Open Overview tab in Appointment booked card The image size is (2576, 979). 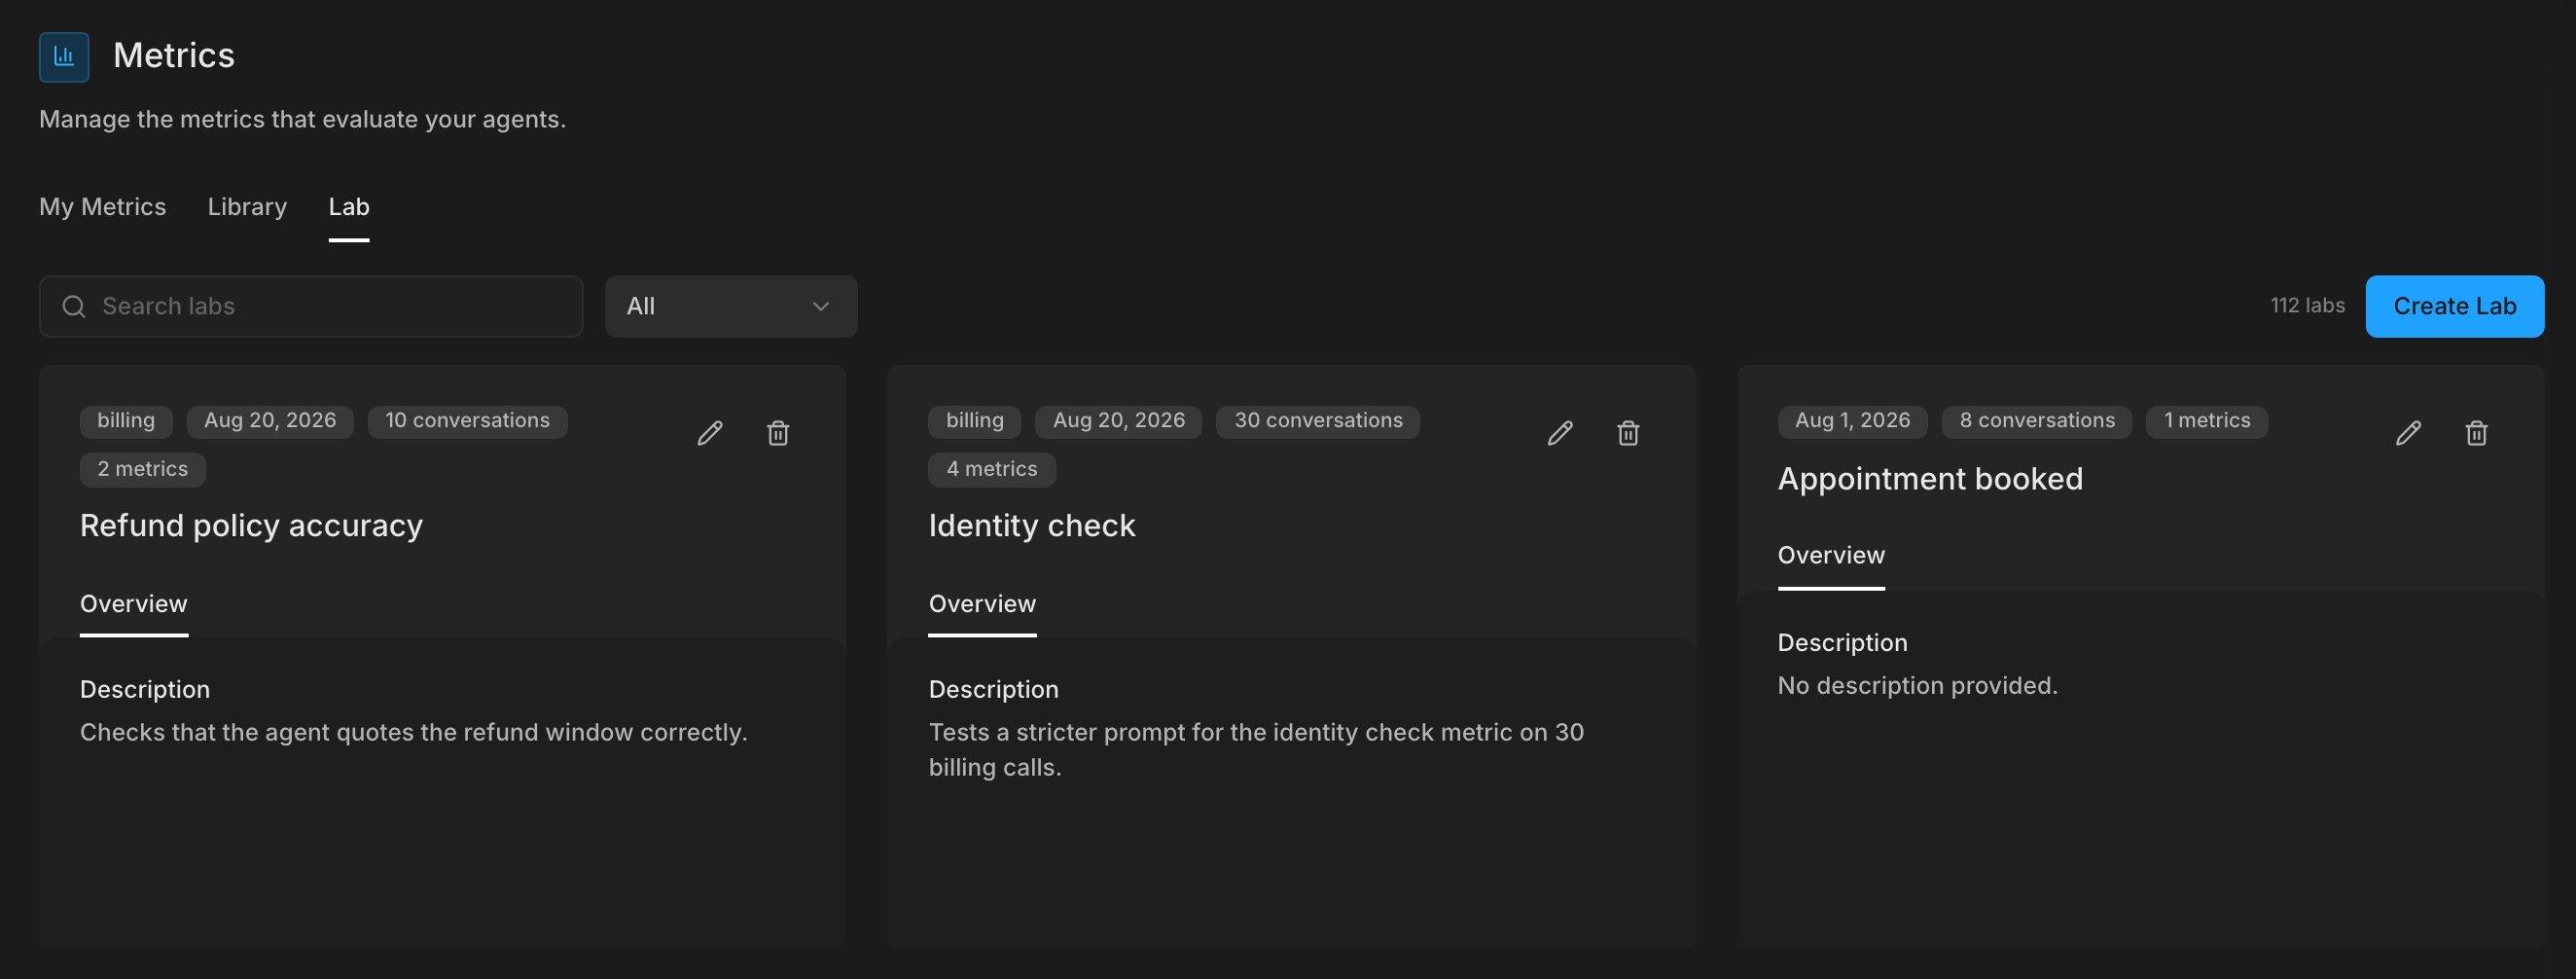(1831, 555)
